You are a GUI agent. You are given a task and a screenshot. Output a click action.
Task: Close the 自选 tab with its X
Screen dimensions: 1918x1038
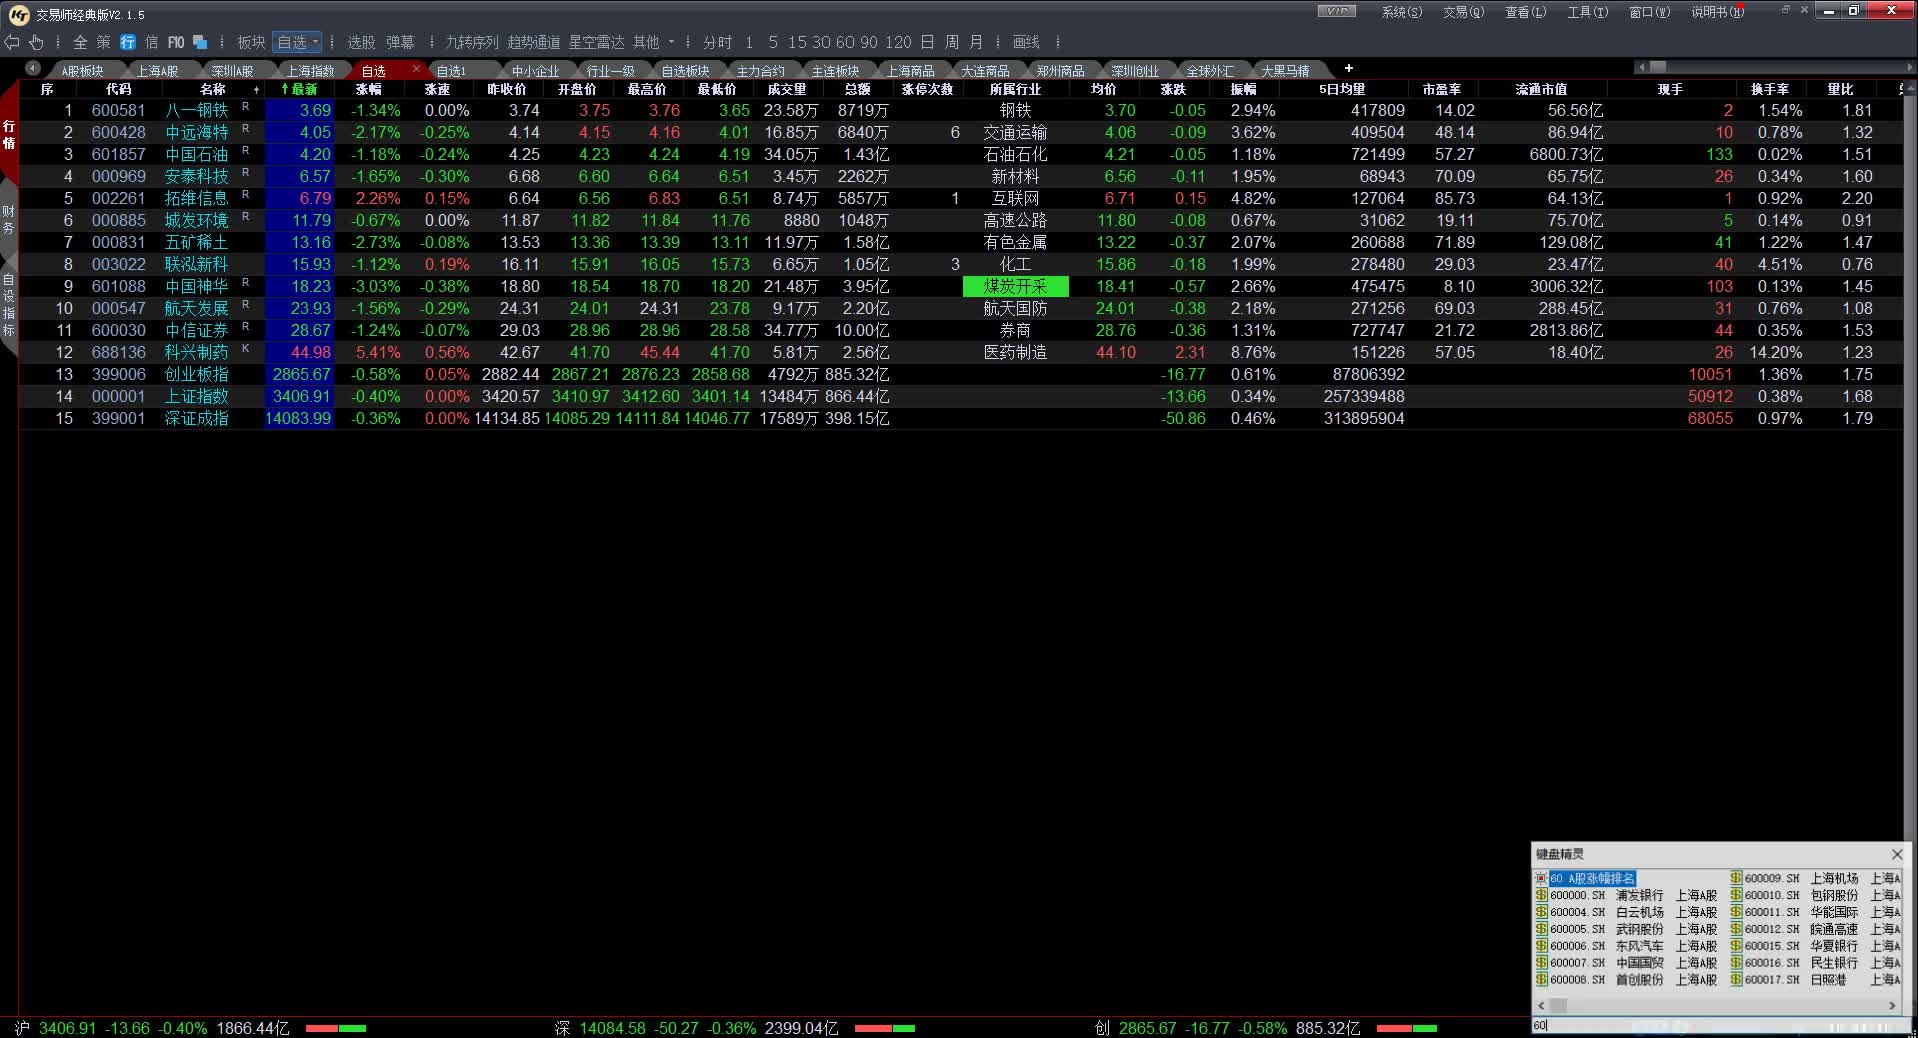tap(416, 68)
